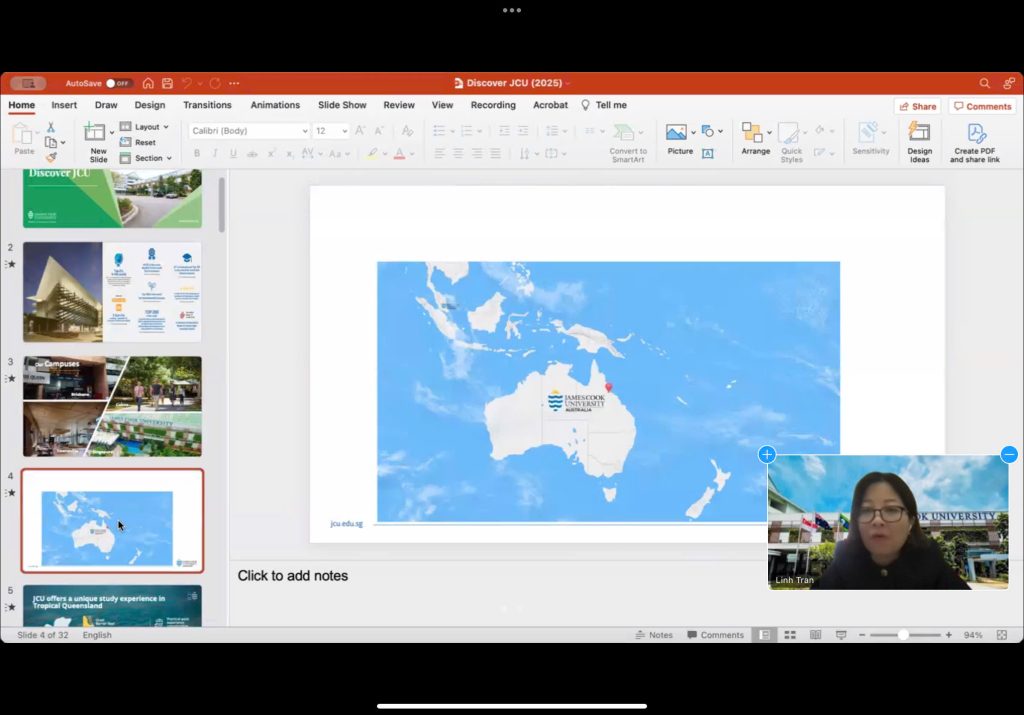Click Tell me search
This screenshot has width=1024, height=715.
tap(603, 105)
